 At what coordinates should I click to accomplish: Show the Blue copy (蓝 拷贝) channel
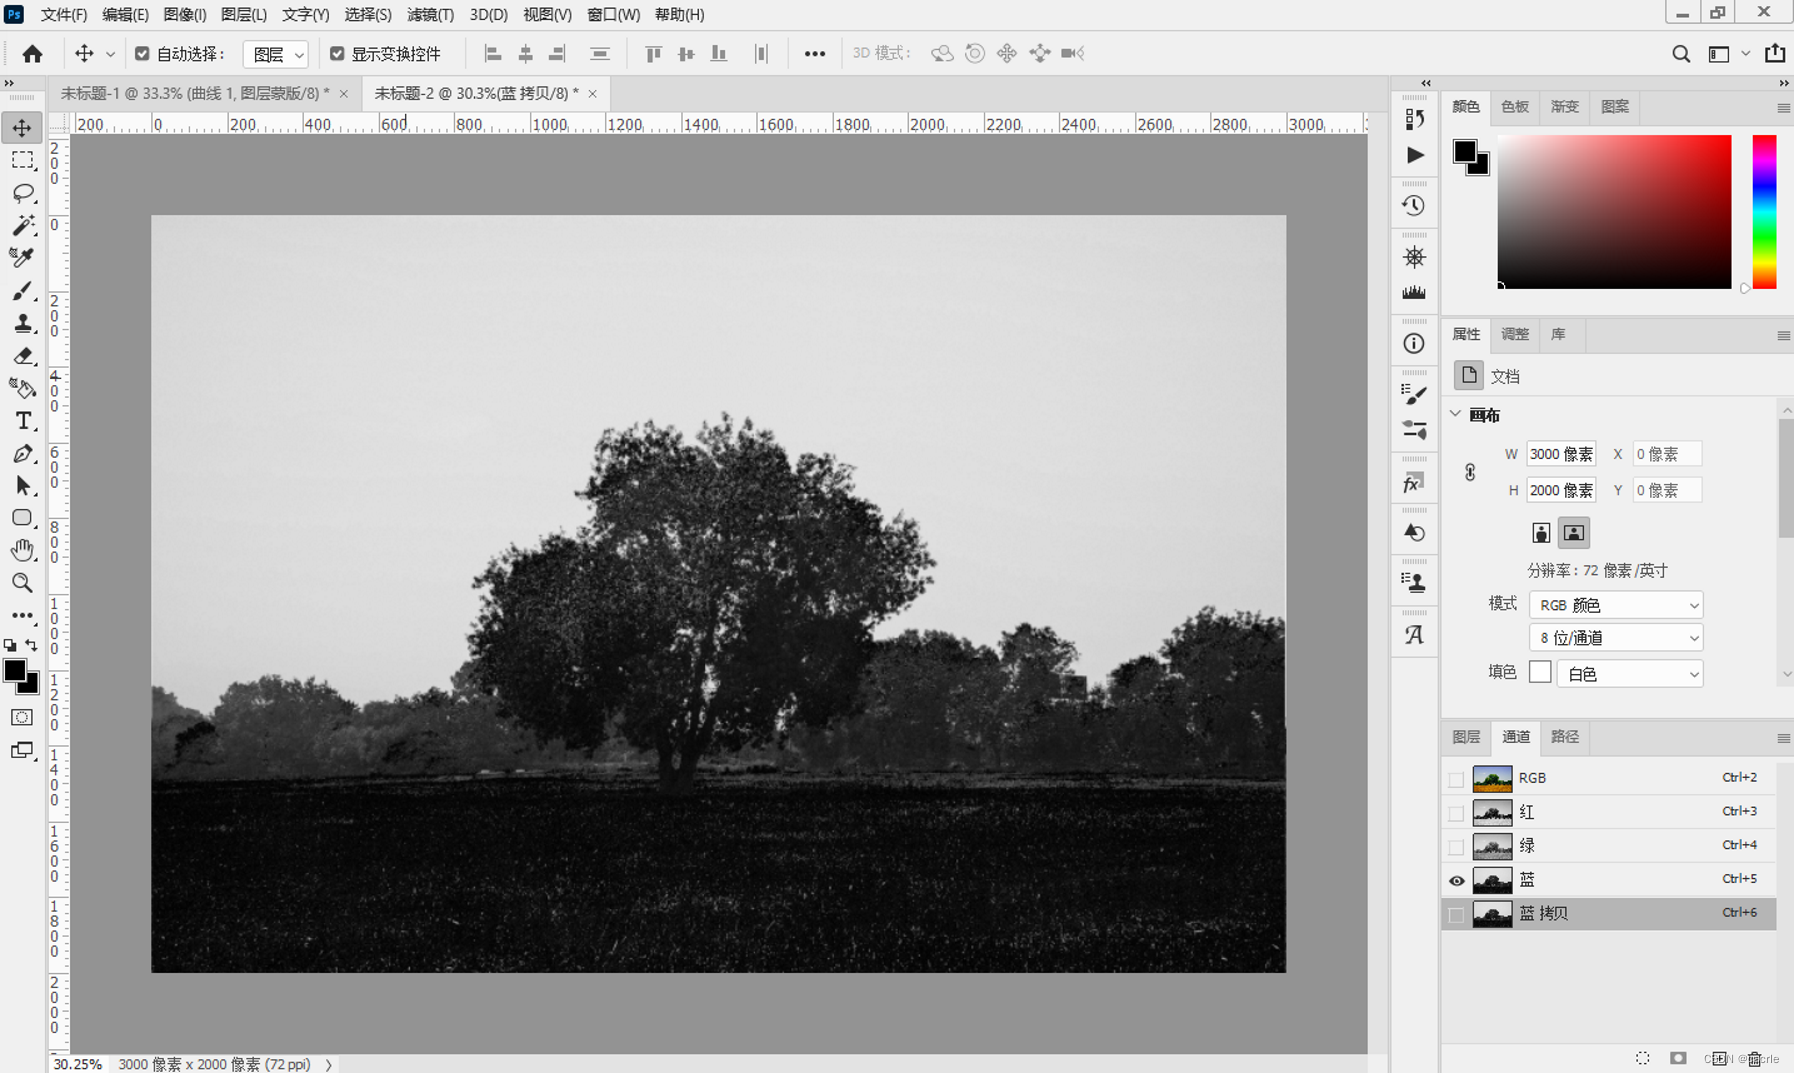click(x=1456, y=915)
